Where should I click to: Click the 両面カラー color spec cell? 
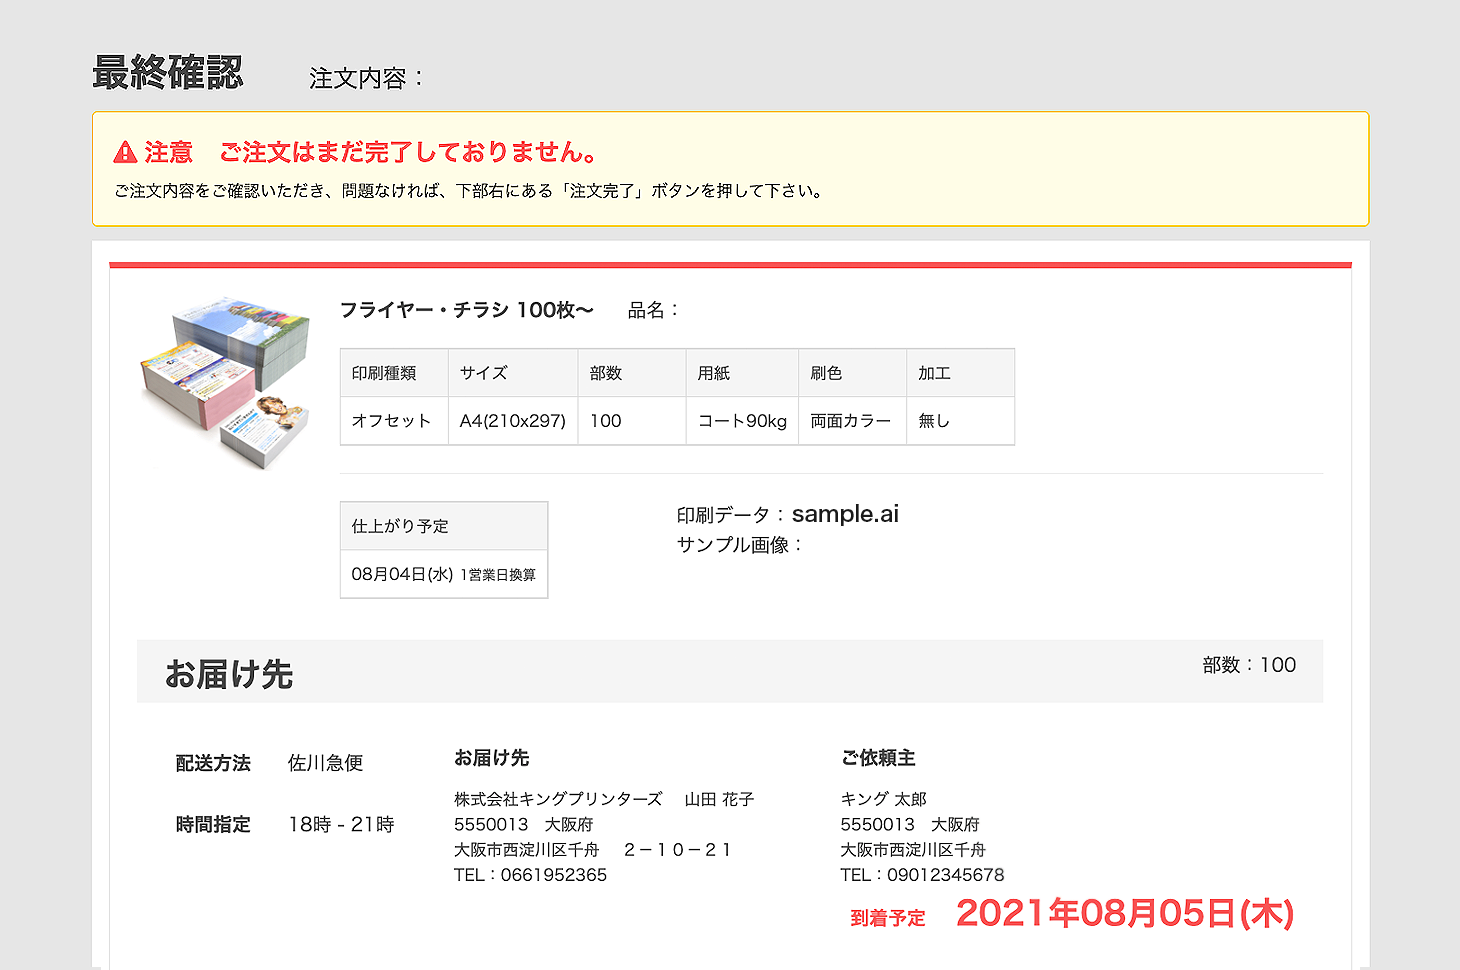pyautogui.click(x=850, y=420)
